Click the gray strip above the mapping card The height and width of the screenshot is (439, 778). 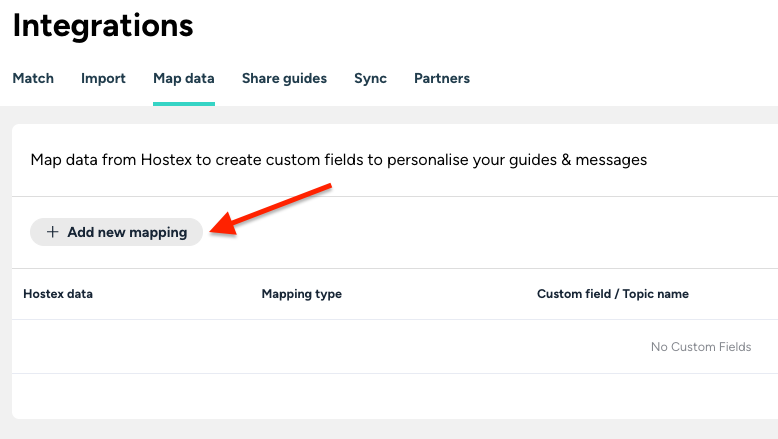(390, 115)
